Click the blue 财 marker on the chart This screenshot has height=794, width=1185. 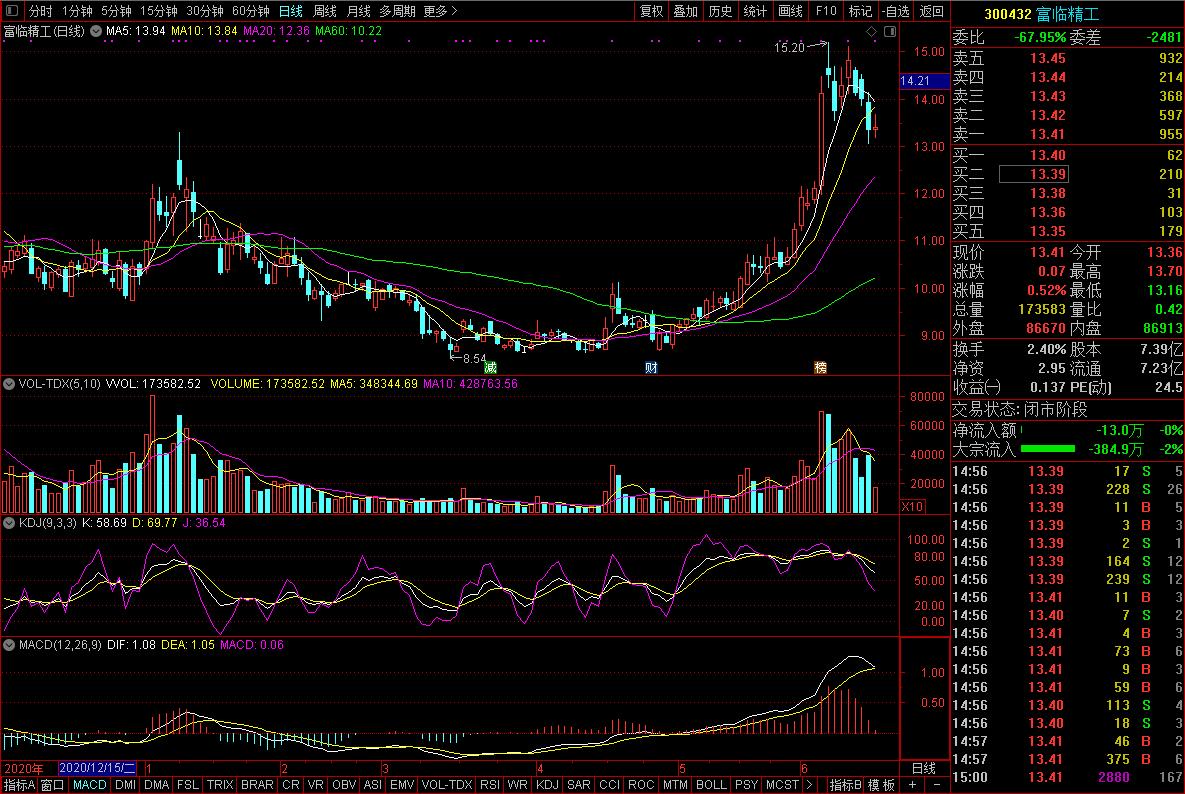coord(651,368)
